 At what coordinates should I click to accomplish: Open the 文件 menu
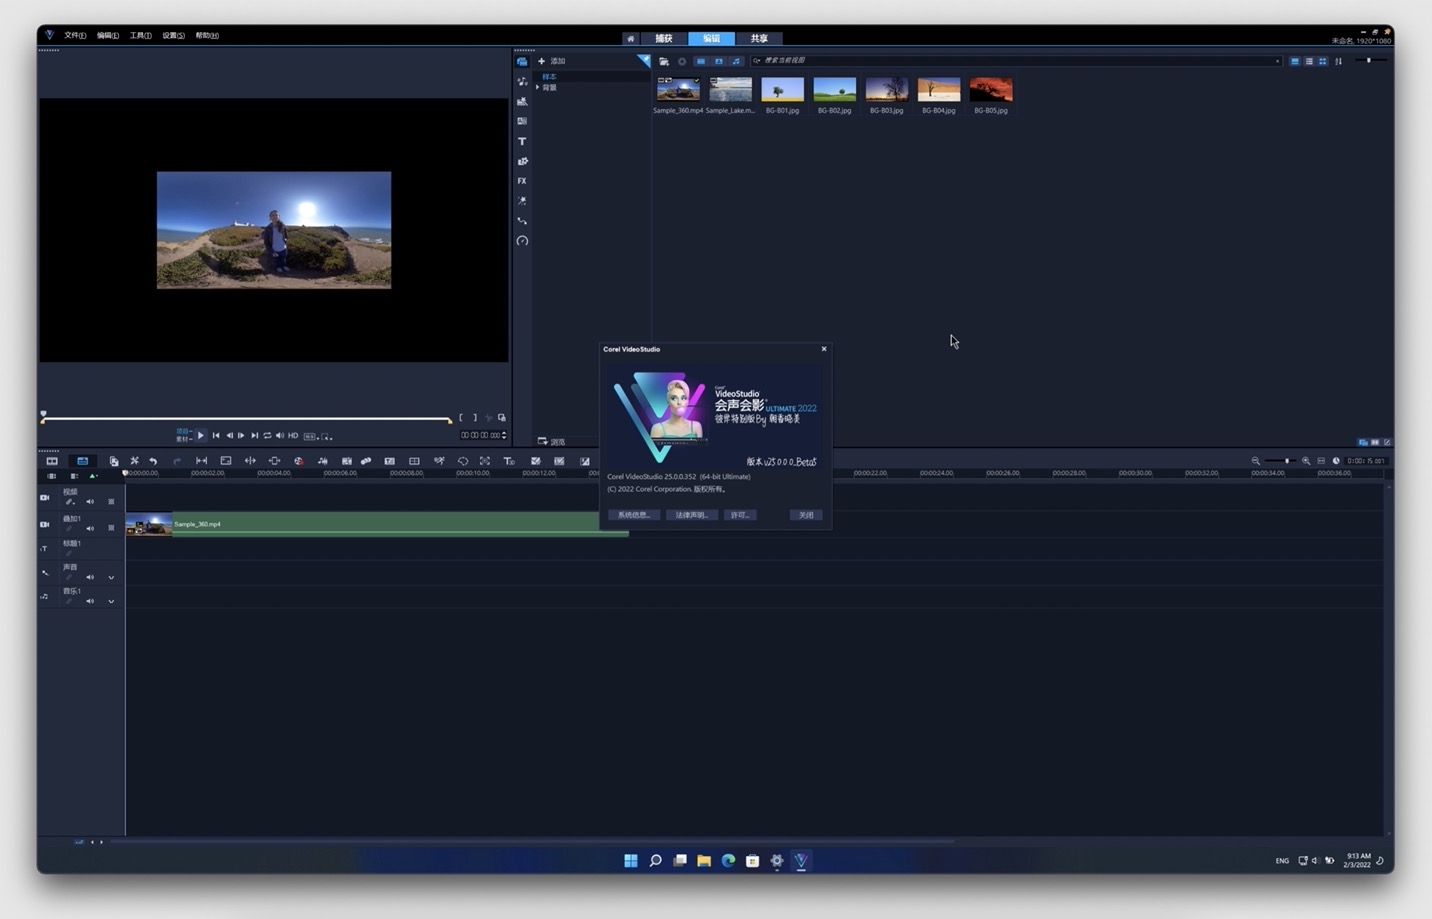75,35
